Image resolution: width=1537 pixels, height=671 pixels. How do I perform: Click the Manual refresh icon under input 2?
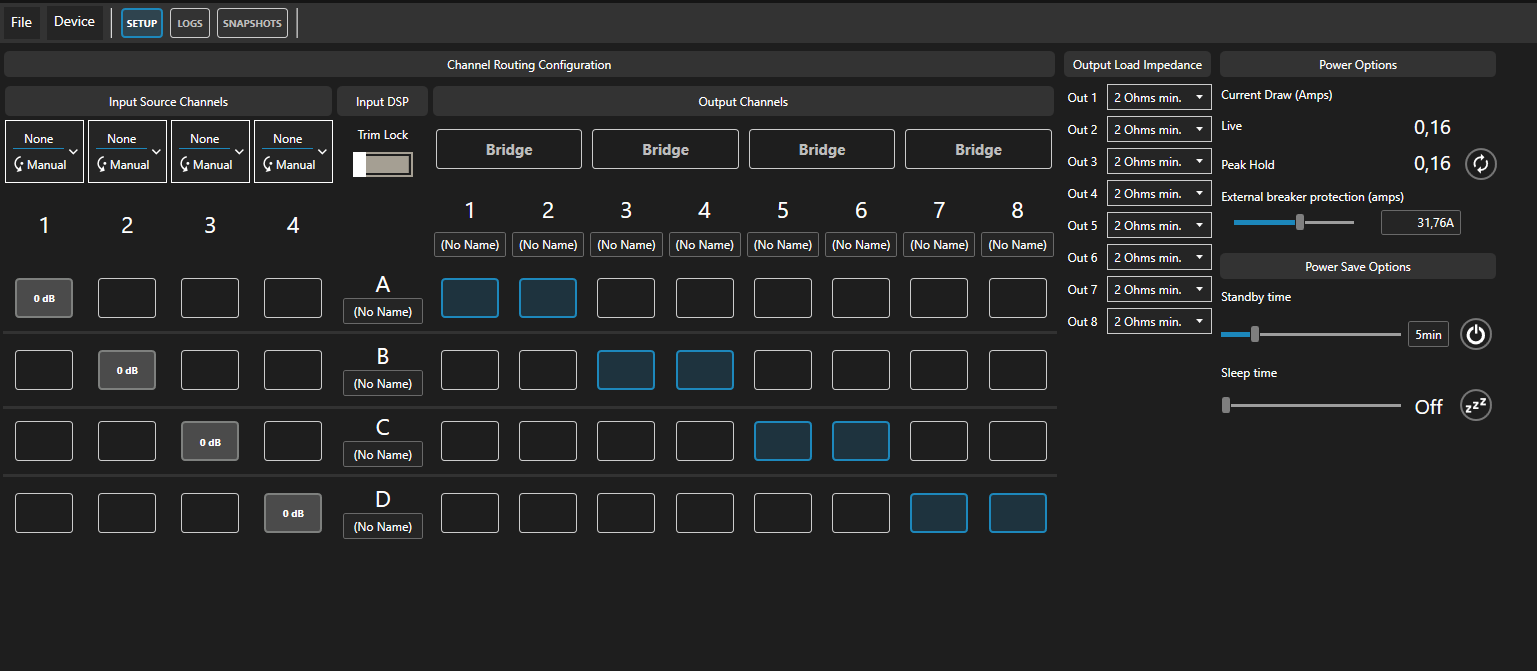coord(102,165)
